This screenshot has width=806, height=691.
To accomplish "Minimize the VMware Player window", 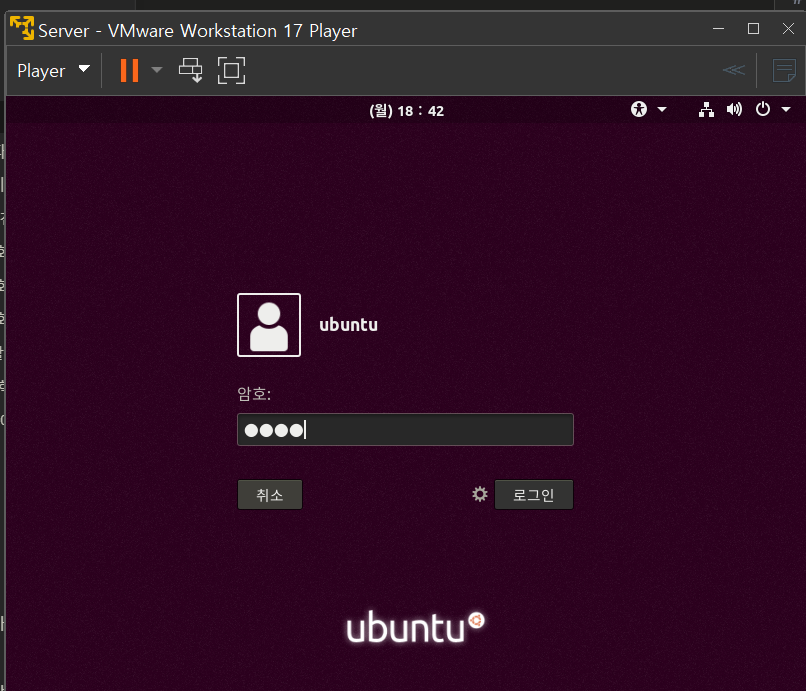I will (719, 28).
